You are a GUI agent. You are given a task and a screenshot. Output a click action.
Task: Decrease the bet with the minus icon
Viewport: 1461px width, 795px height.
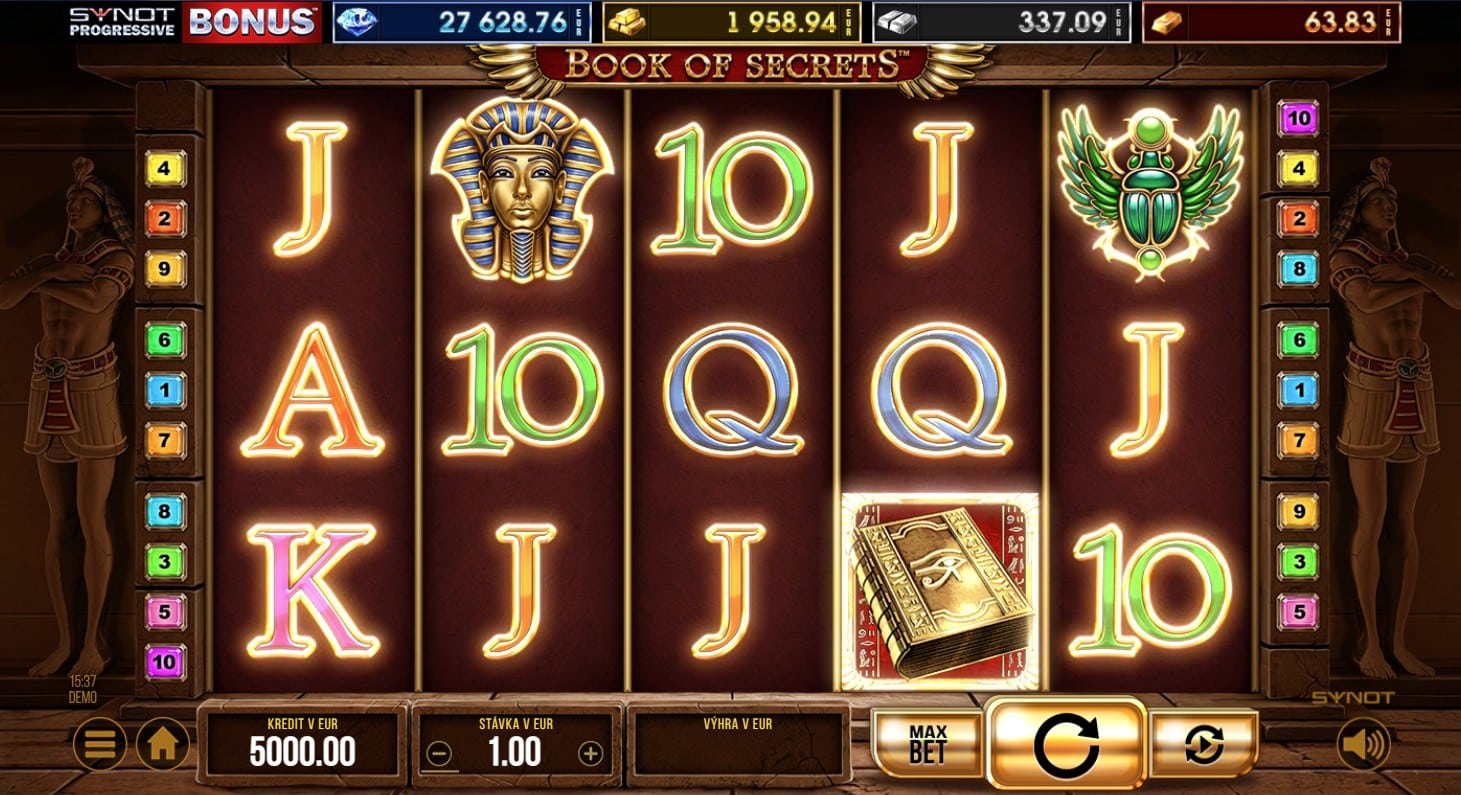(439, 754)
